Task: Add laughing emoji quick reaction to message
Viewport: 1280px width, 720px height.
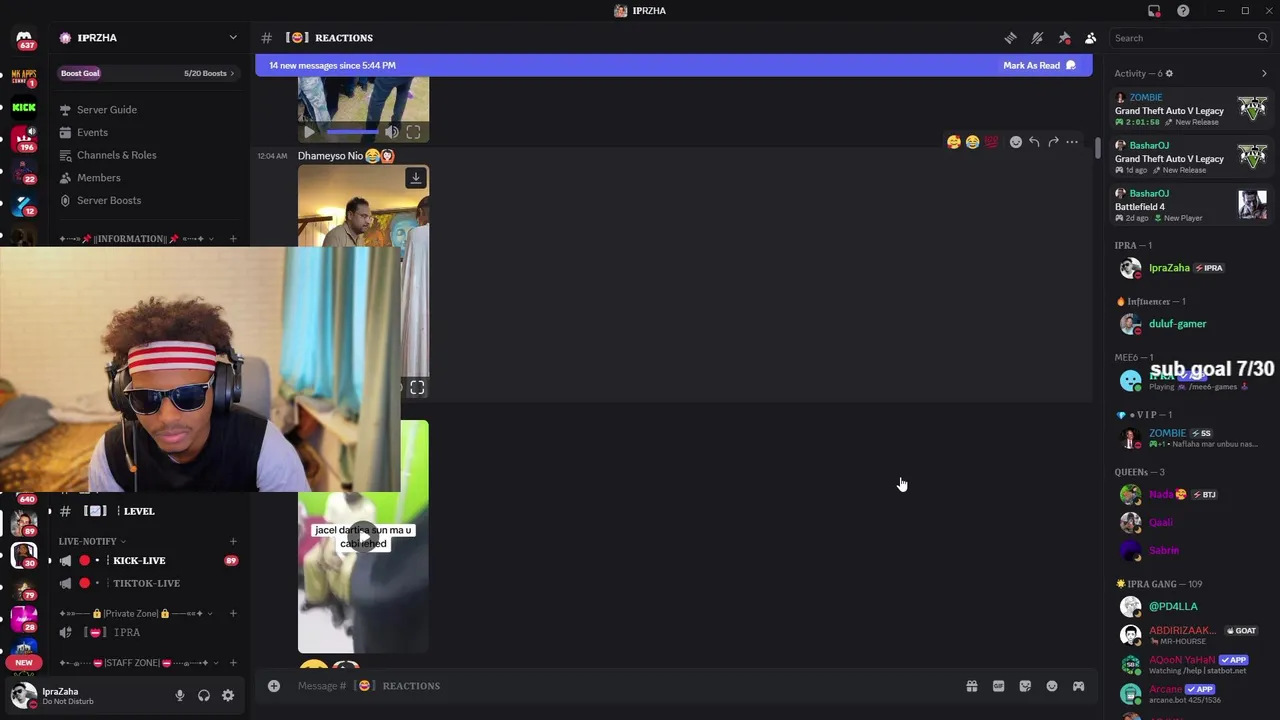Action: [x=972, y=142]
